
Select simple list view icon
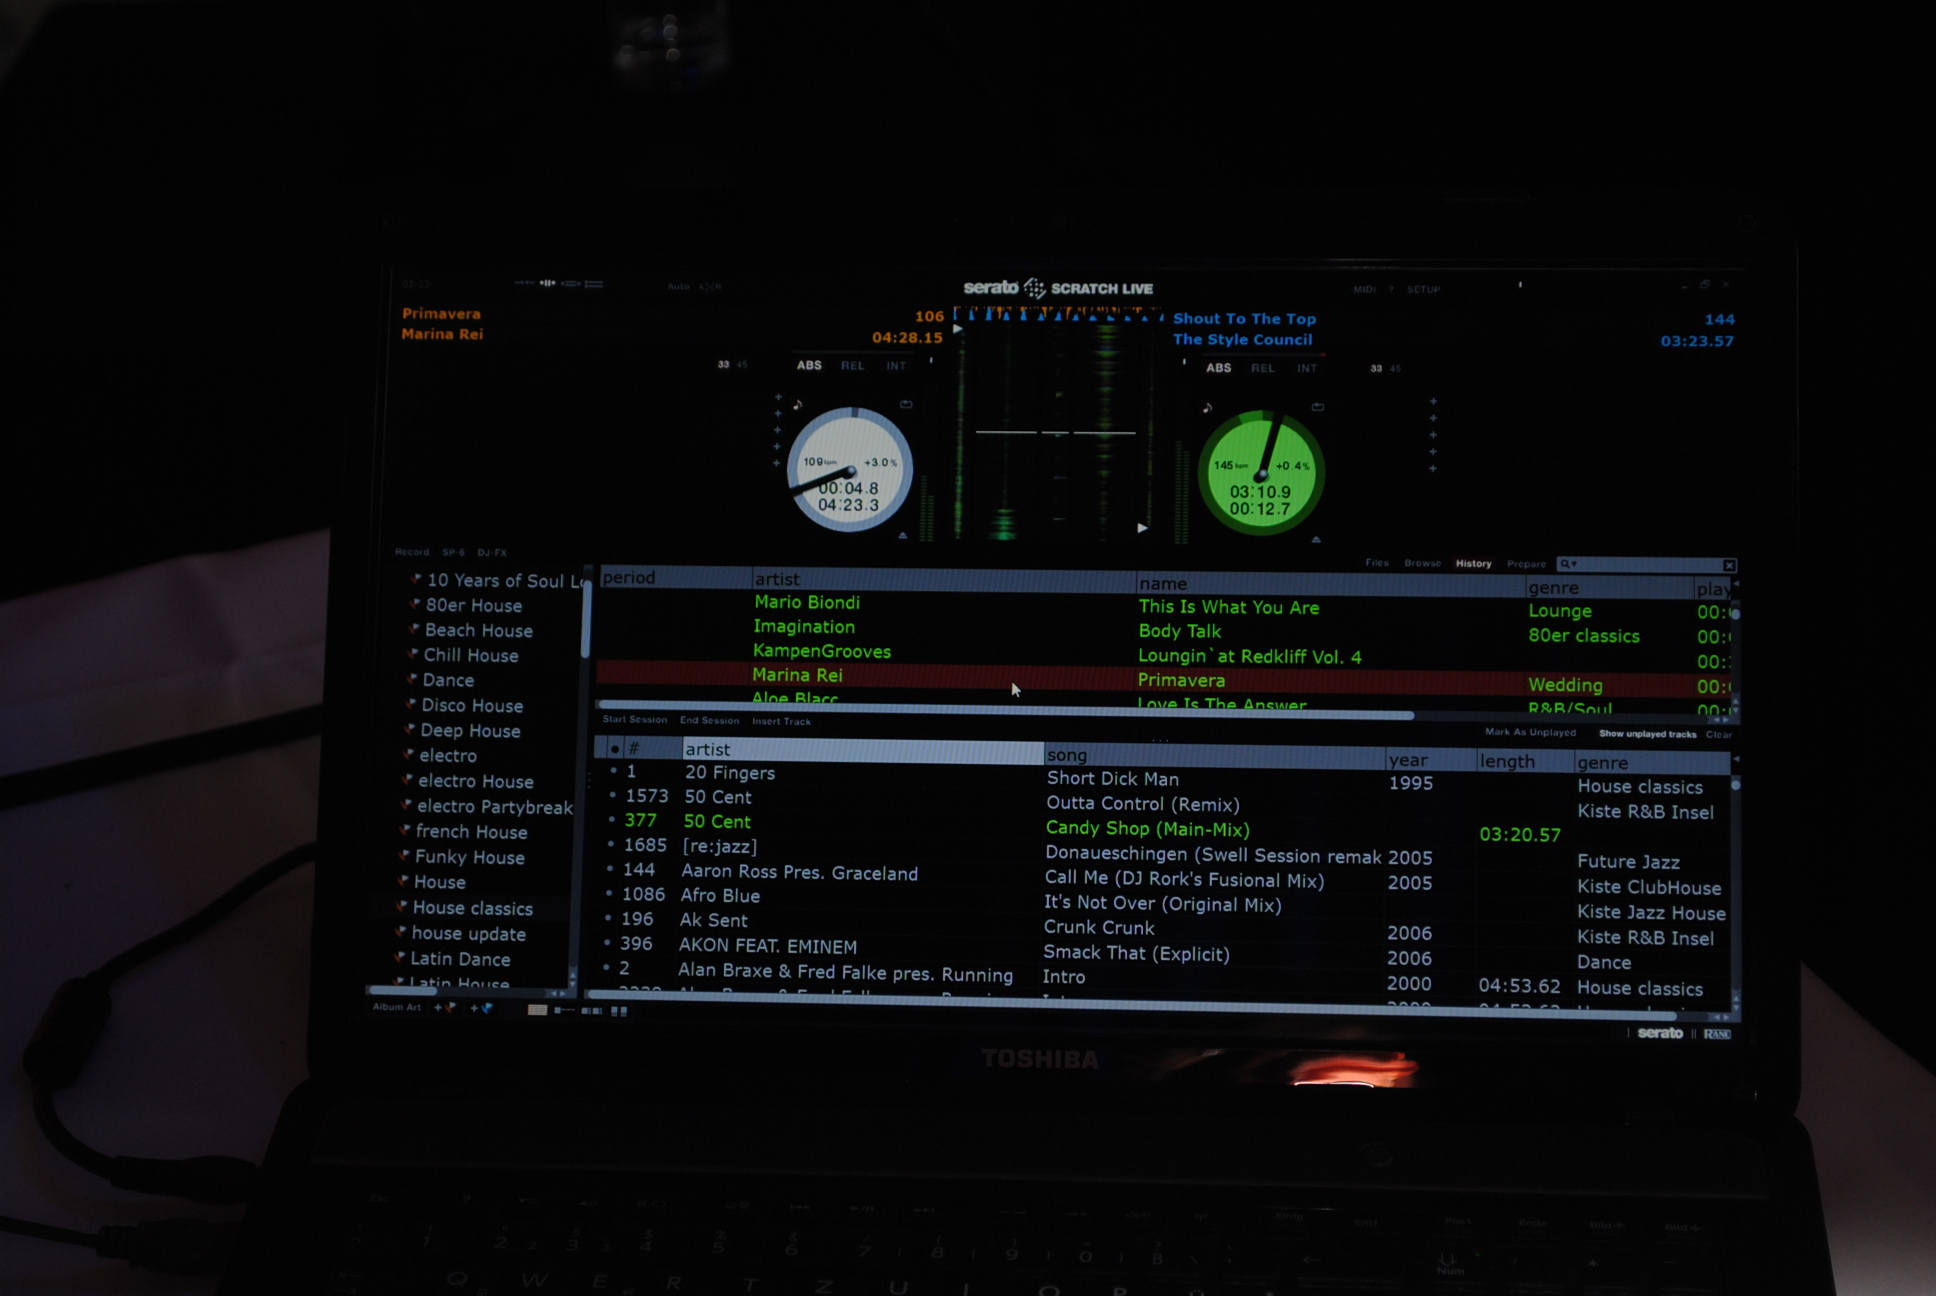(537, 1010)
